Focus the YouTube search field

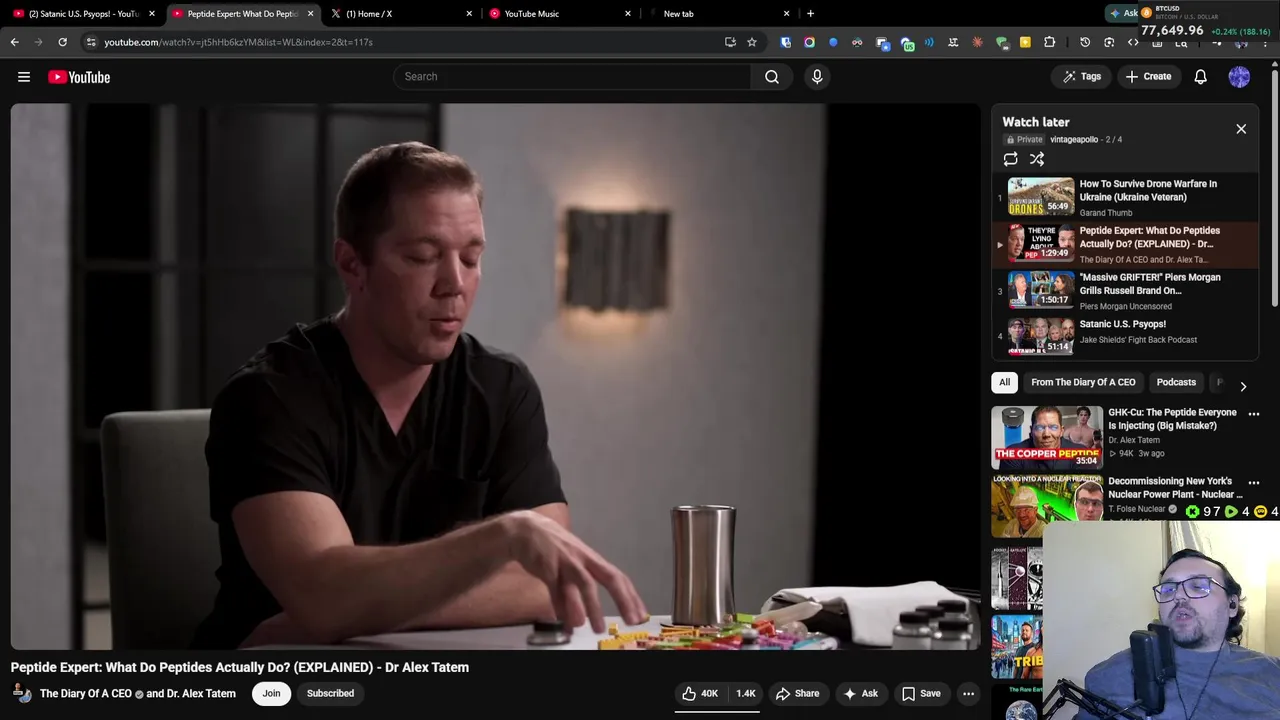[572, 77]
